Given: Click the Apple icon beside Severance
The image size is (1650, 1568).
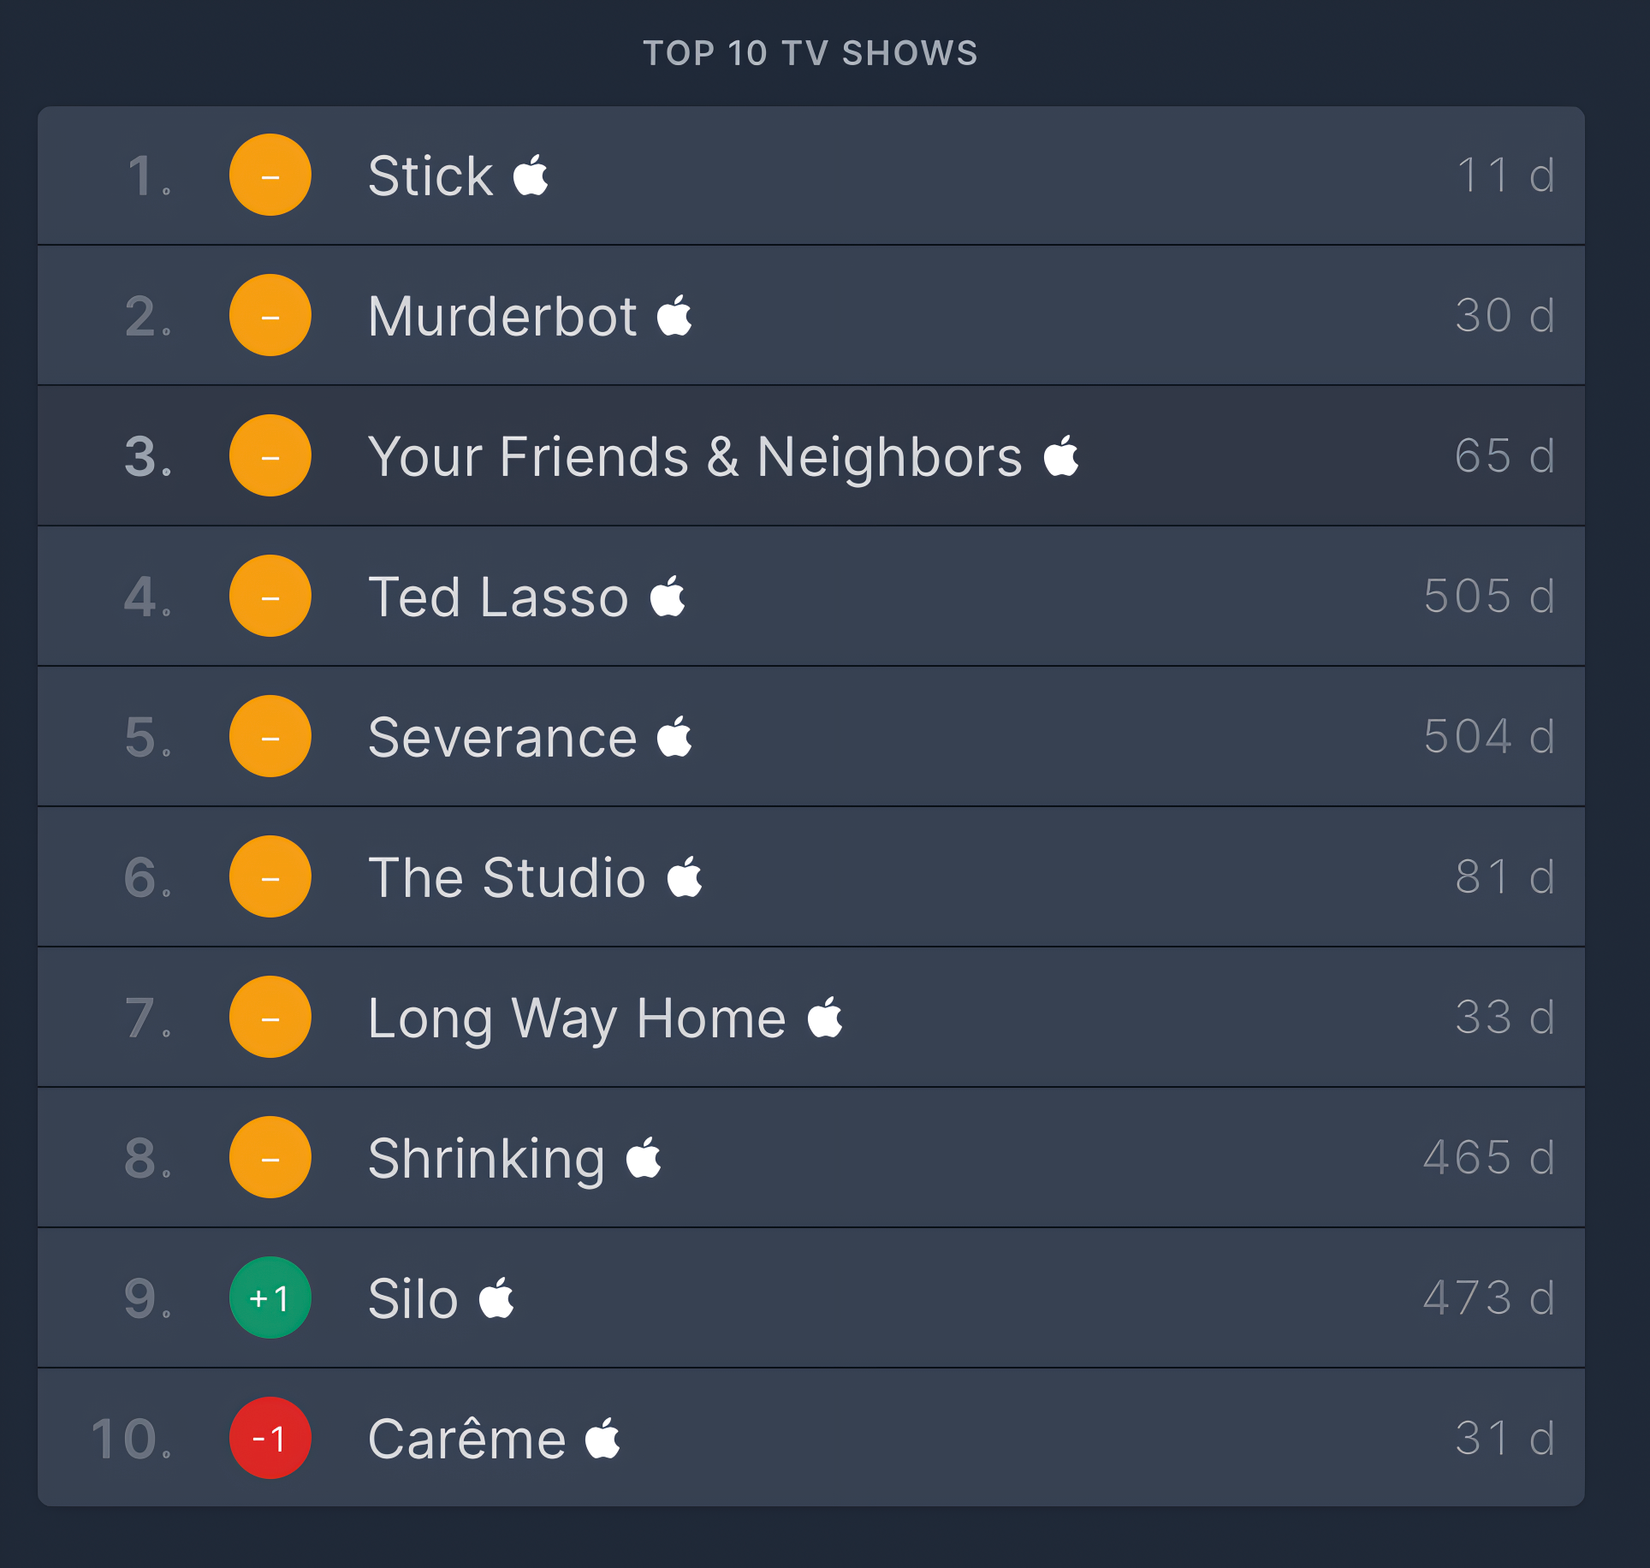Looking at the screenshot, I should pyautogui.click(x=675, y=736).
